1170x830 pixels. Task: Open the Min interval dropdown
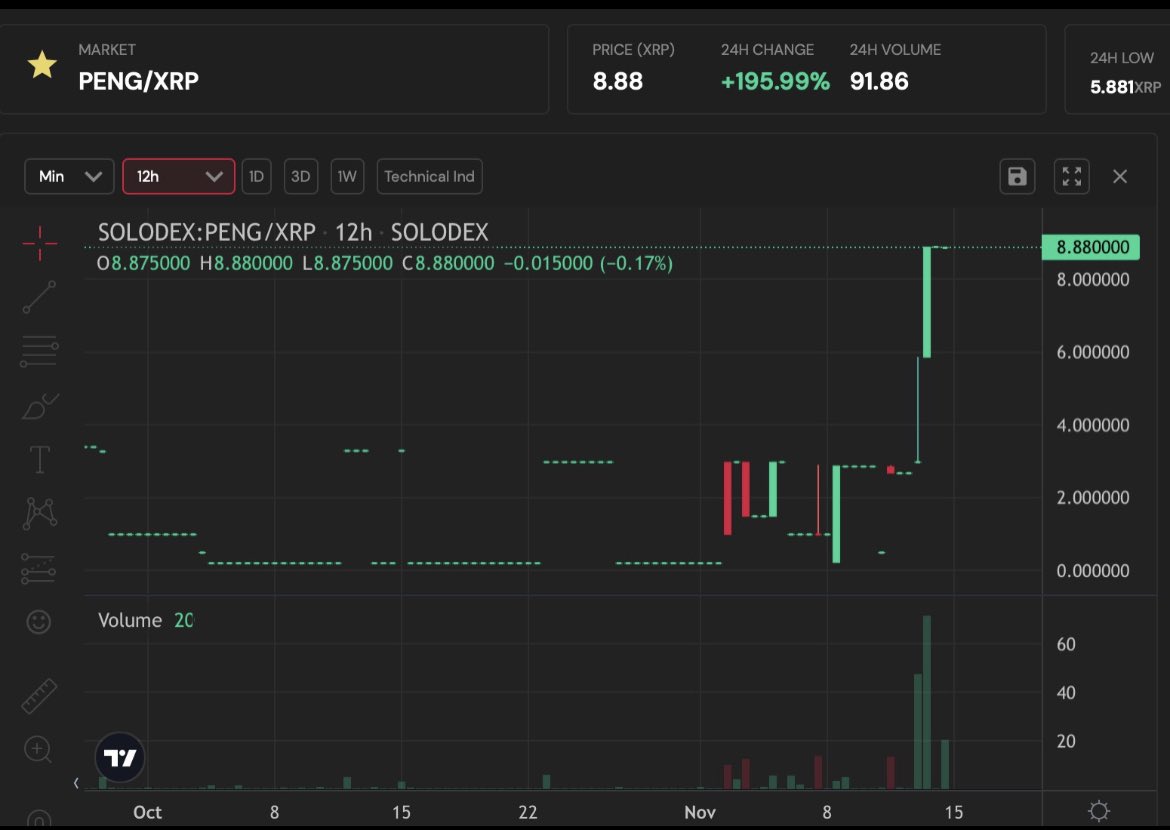point(68,176)
